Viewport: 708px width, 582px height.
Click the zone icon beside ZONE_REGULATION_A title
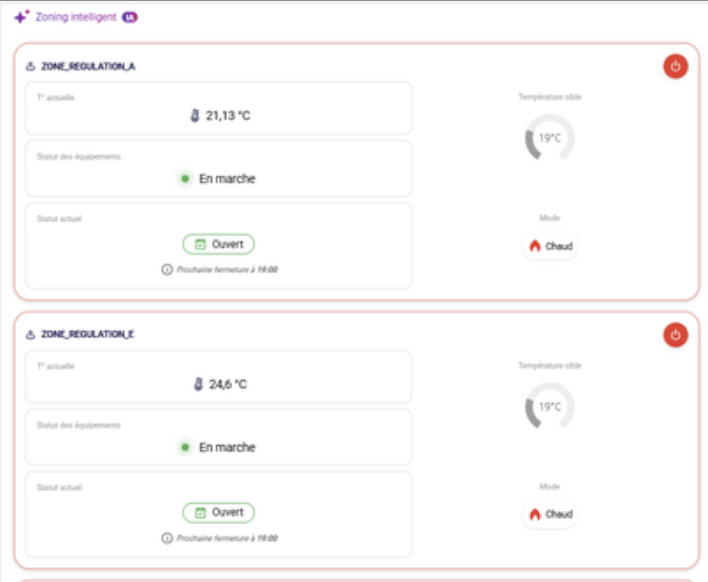click(30, 67)
